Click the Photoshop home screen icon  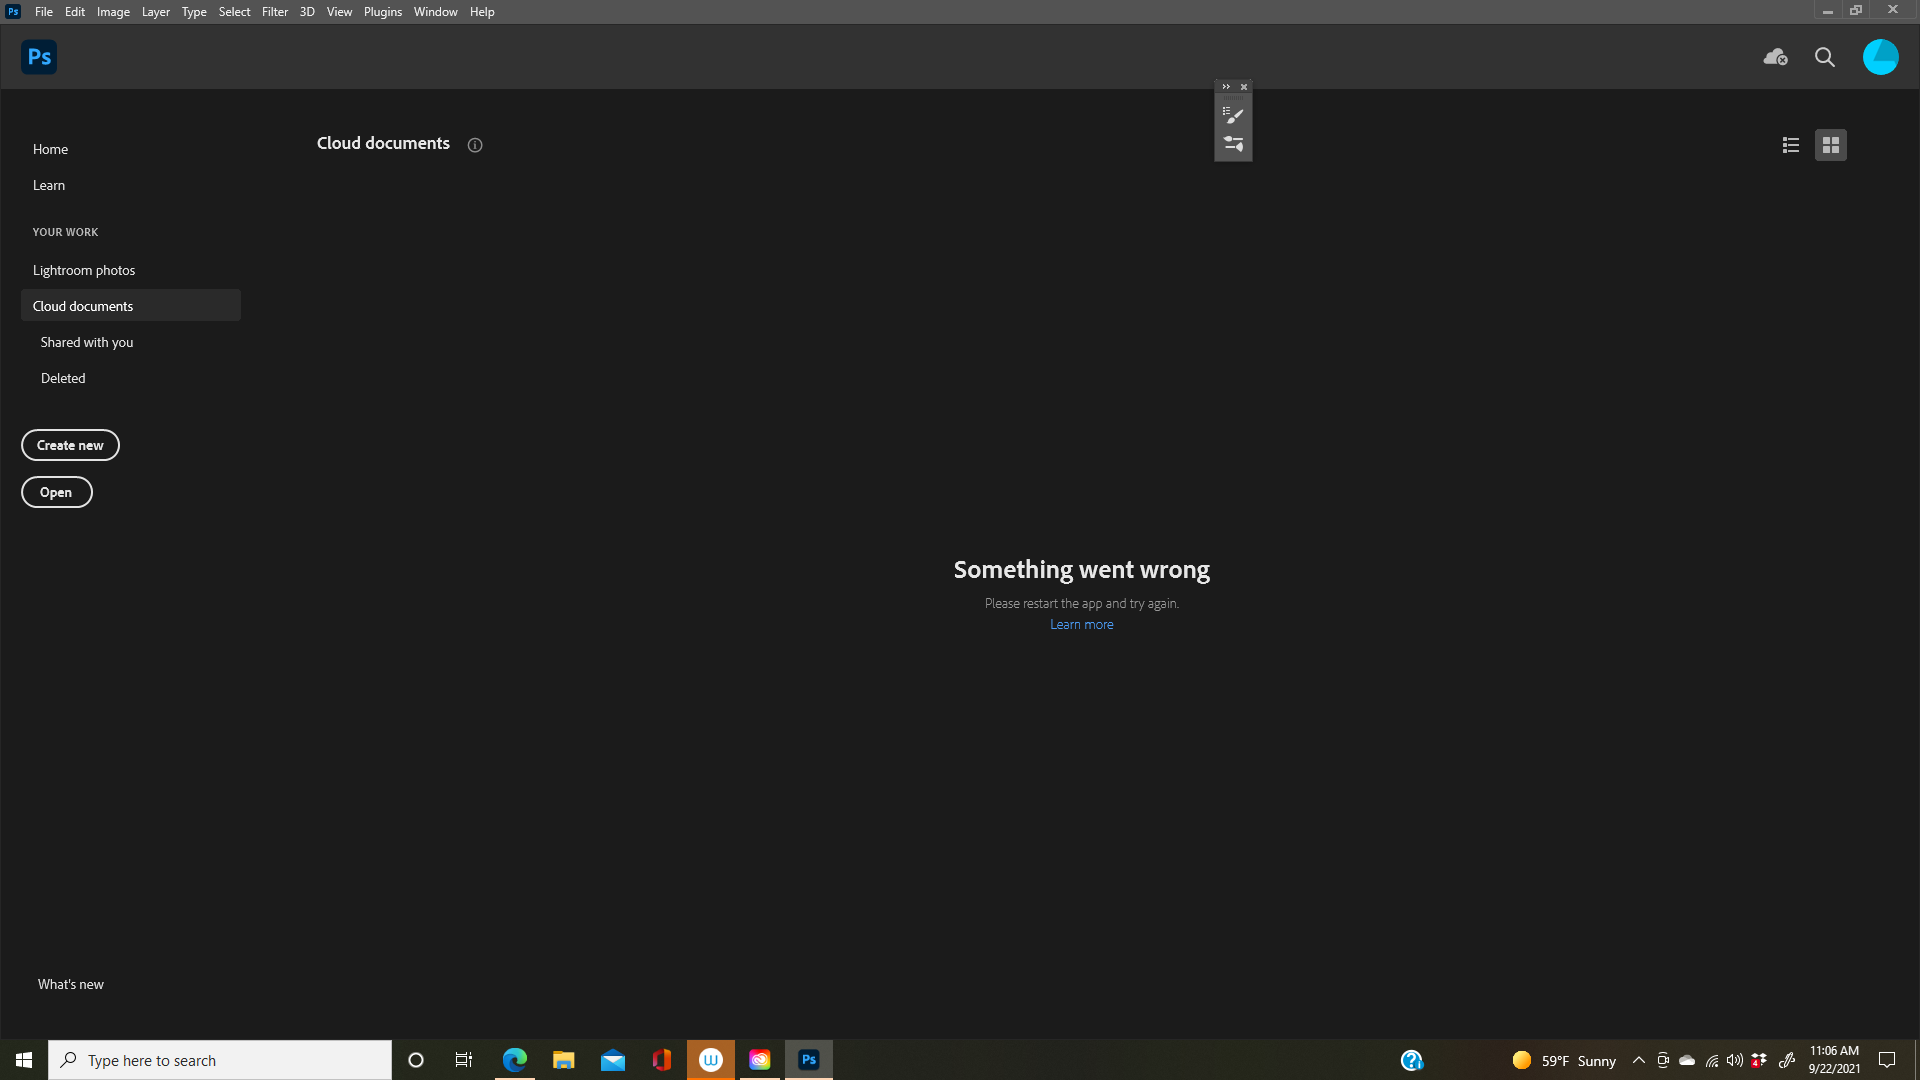40,55
